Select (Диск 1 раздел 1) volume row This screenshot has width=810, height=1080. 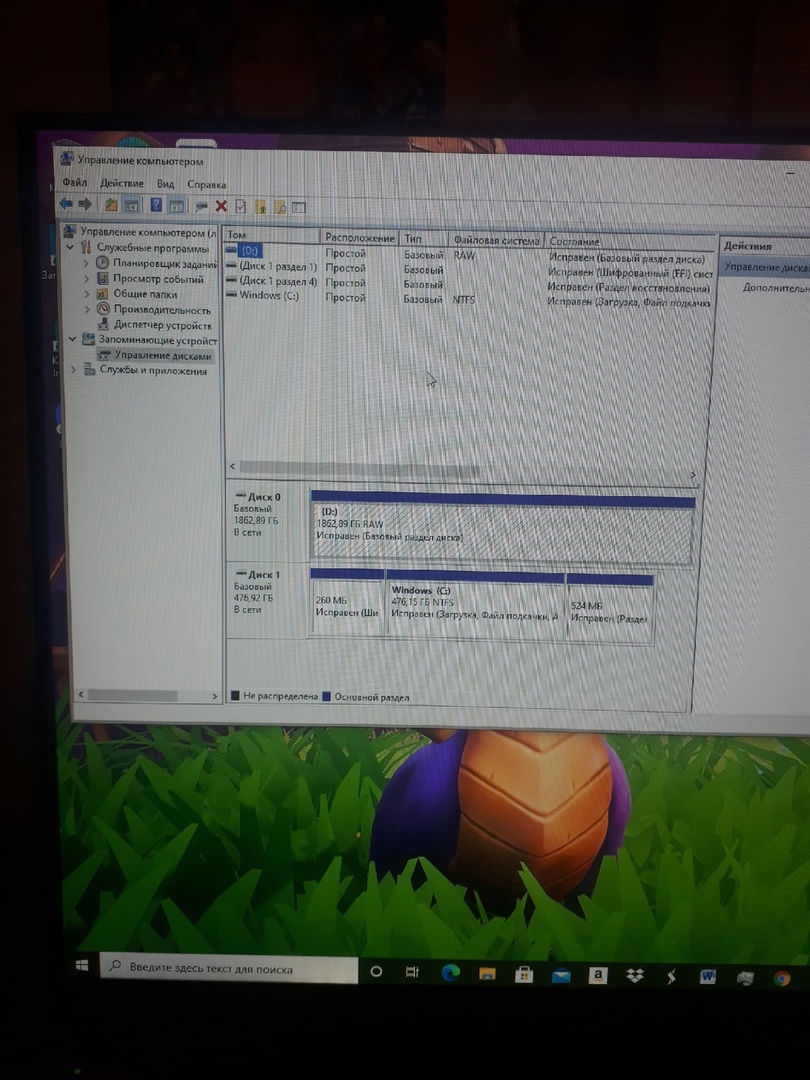(468, 269)
